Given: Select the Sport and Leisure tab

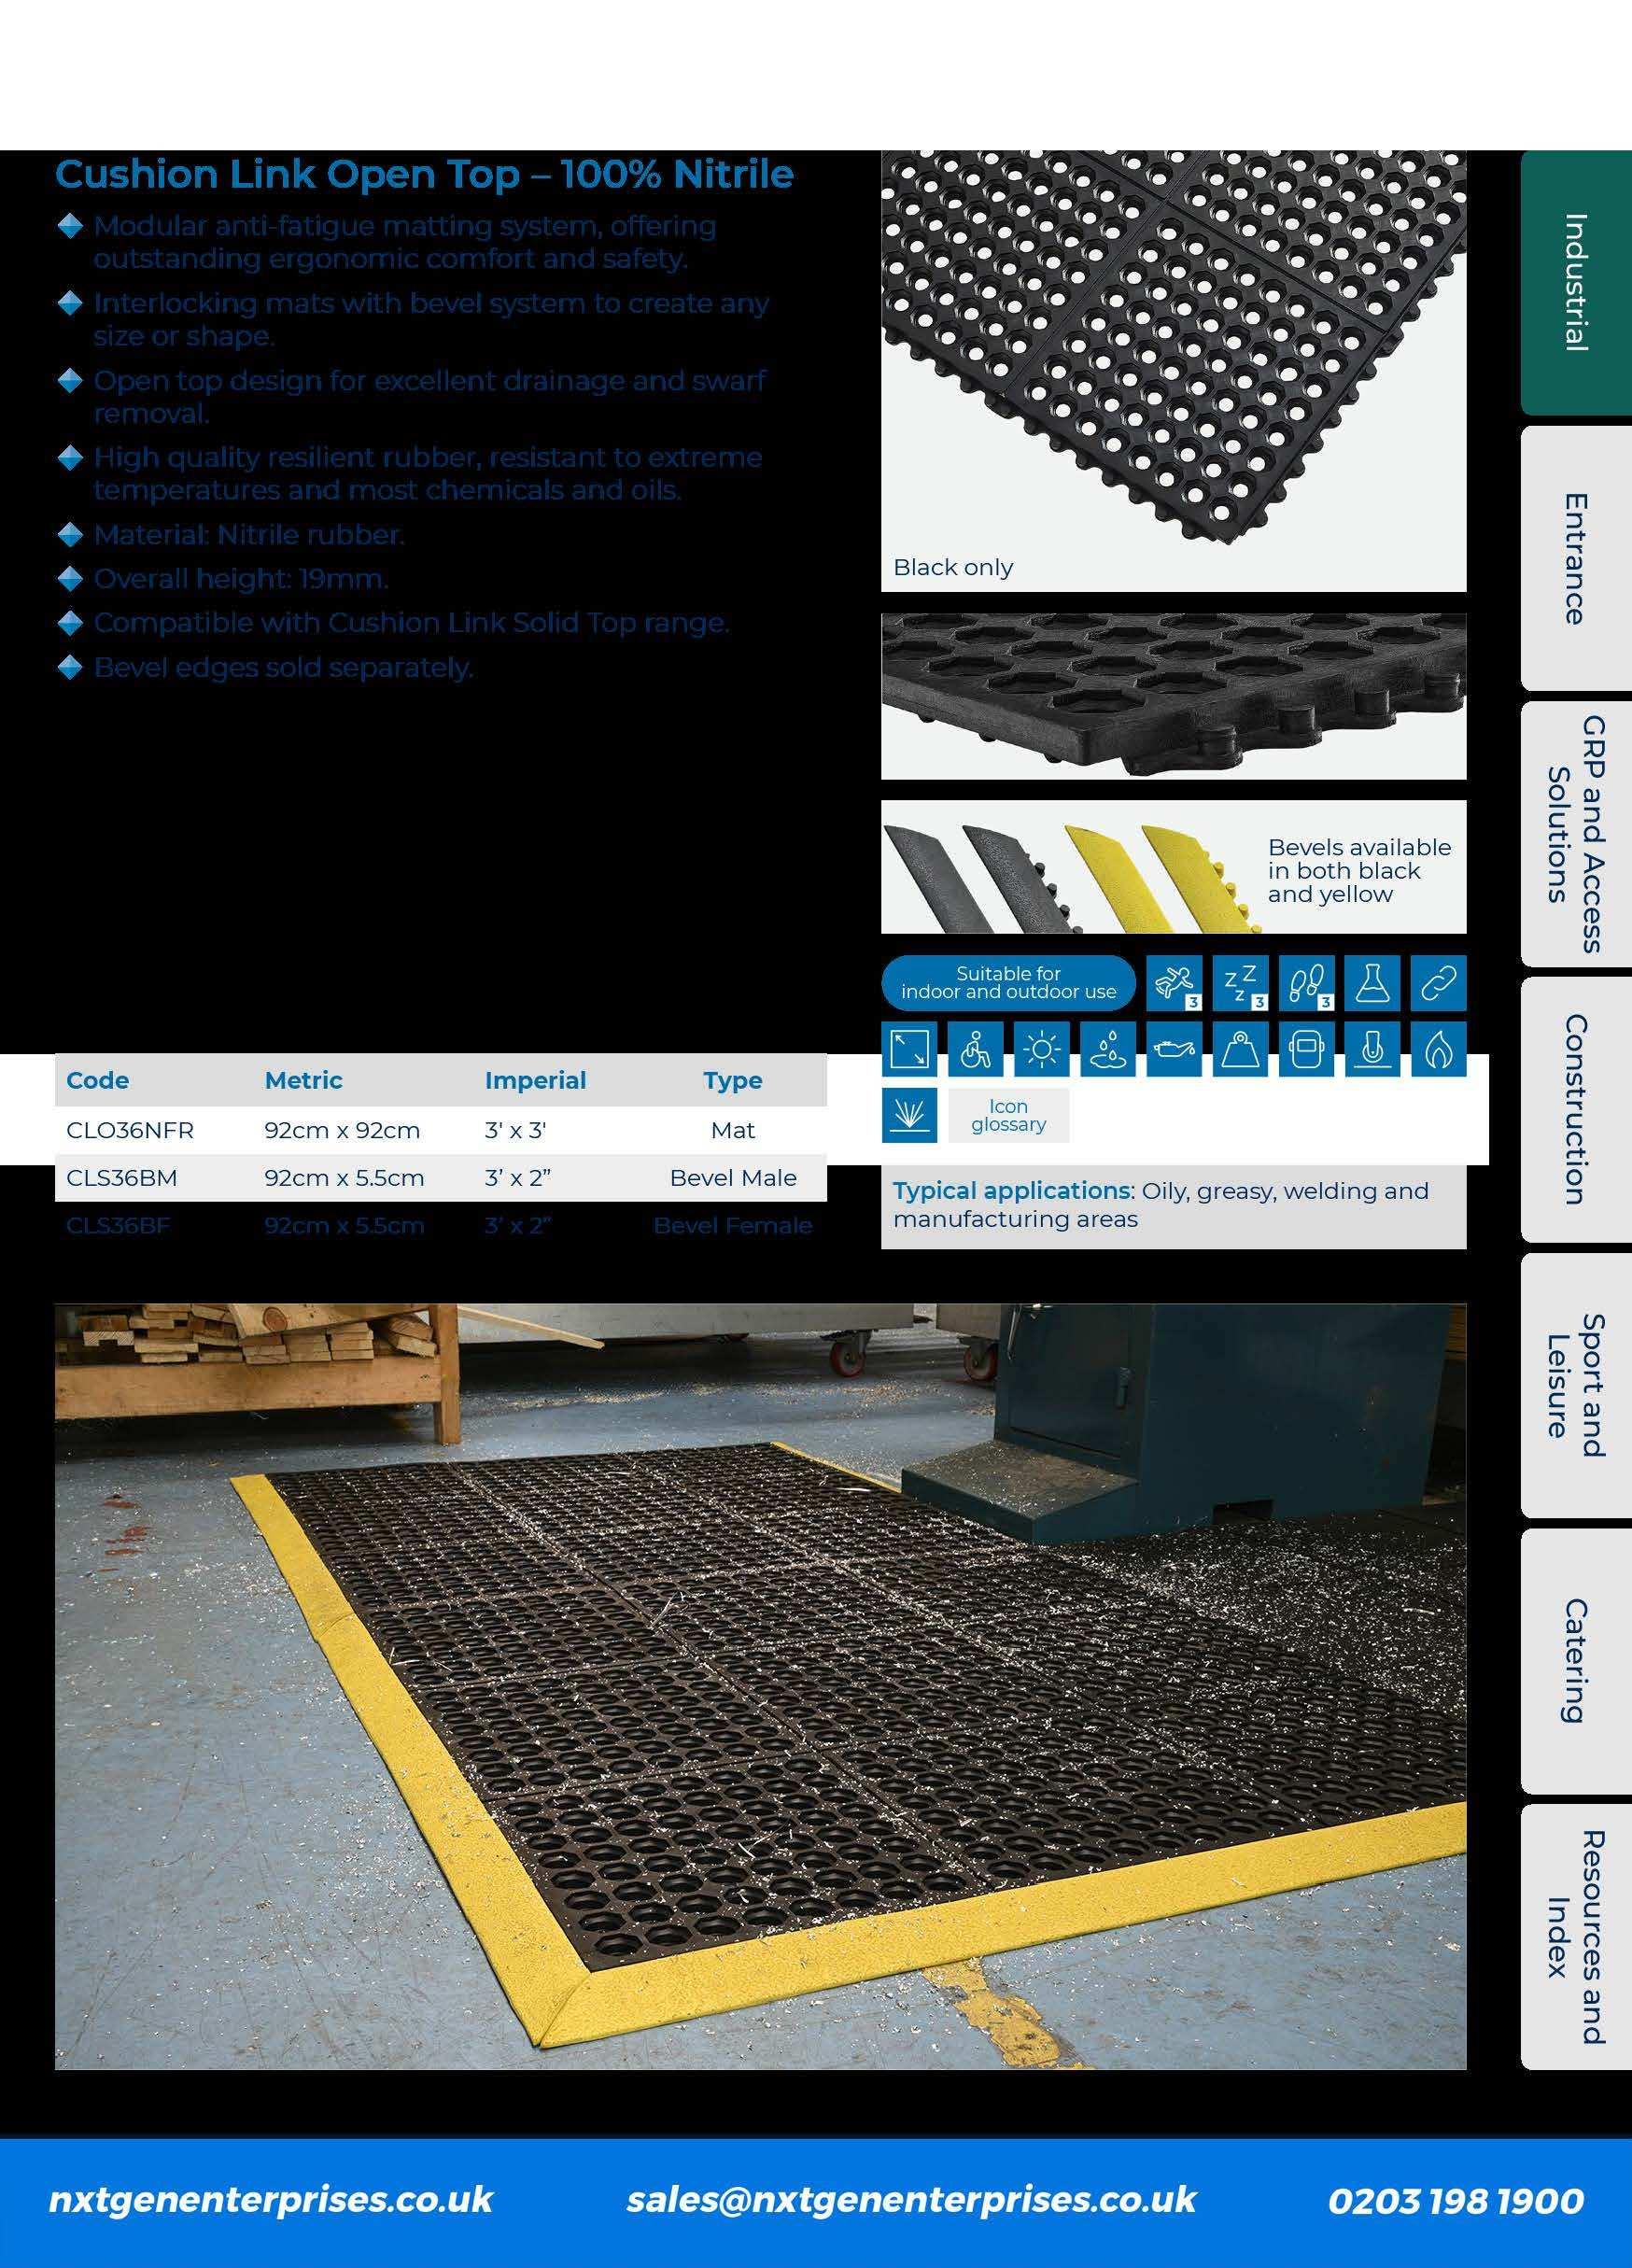Looking at the screenshot, I should pos(1576,1386).
